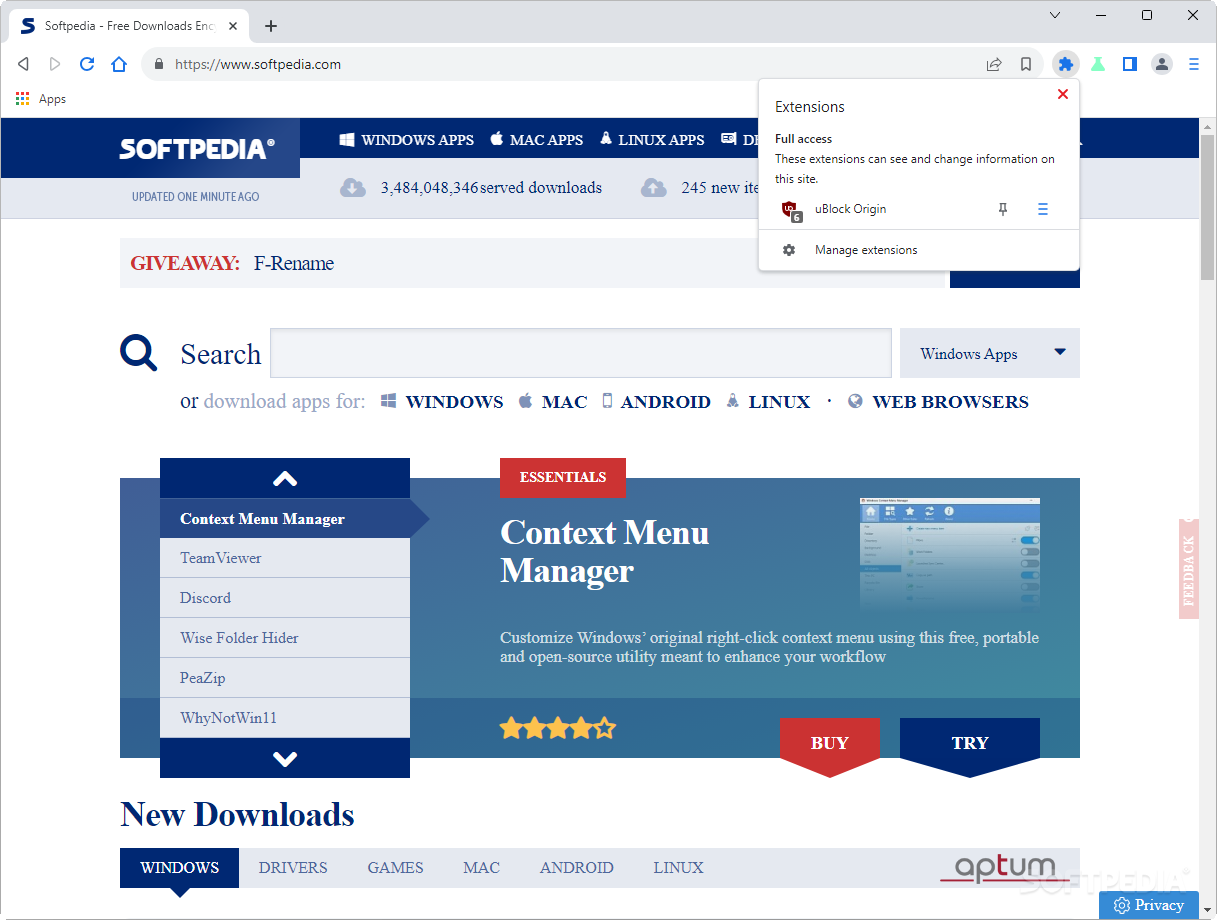This screenshot has height=920, width=1217.
Task: Select the Softpedia browser tab
Action: click(x=128, y=26)
